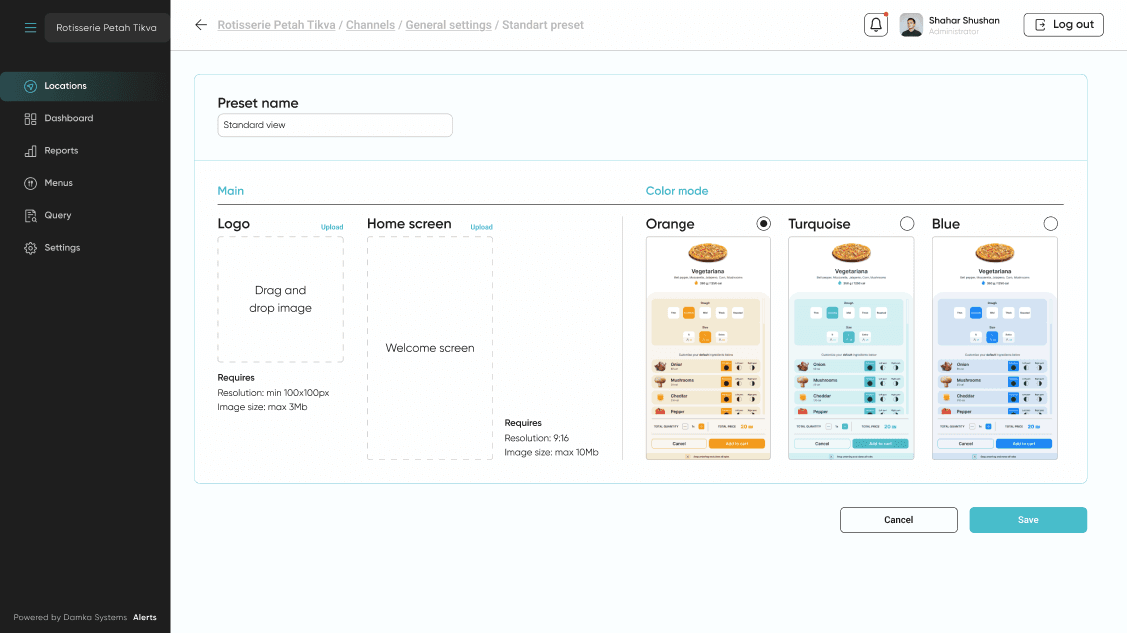Open the notifications bell icon
Image resolution: width=1127 pixels, height=633 pixels.
point(875,24)
